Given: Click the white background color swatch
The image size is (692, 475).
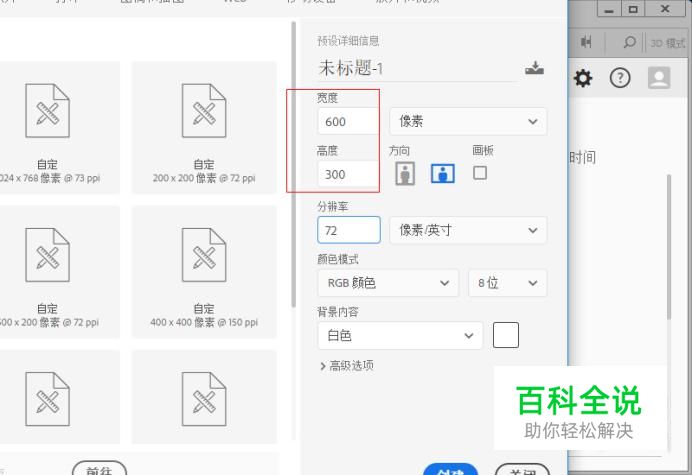Looking at the screenshot, I should click(506, 335).
